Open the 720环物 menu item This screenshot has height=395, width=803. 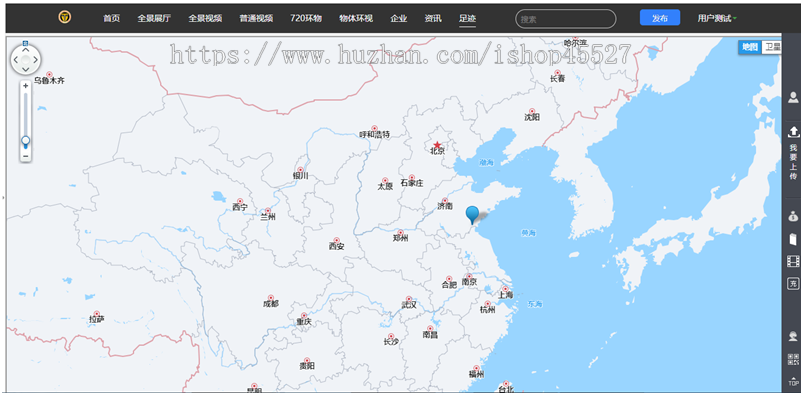click(306, 18)
